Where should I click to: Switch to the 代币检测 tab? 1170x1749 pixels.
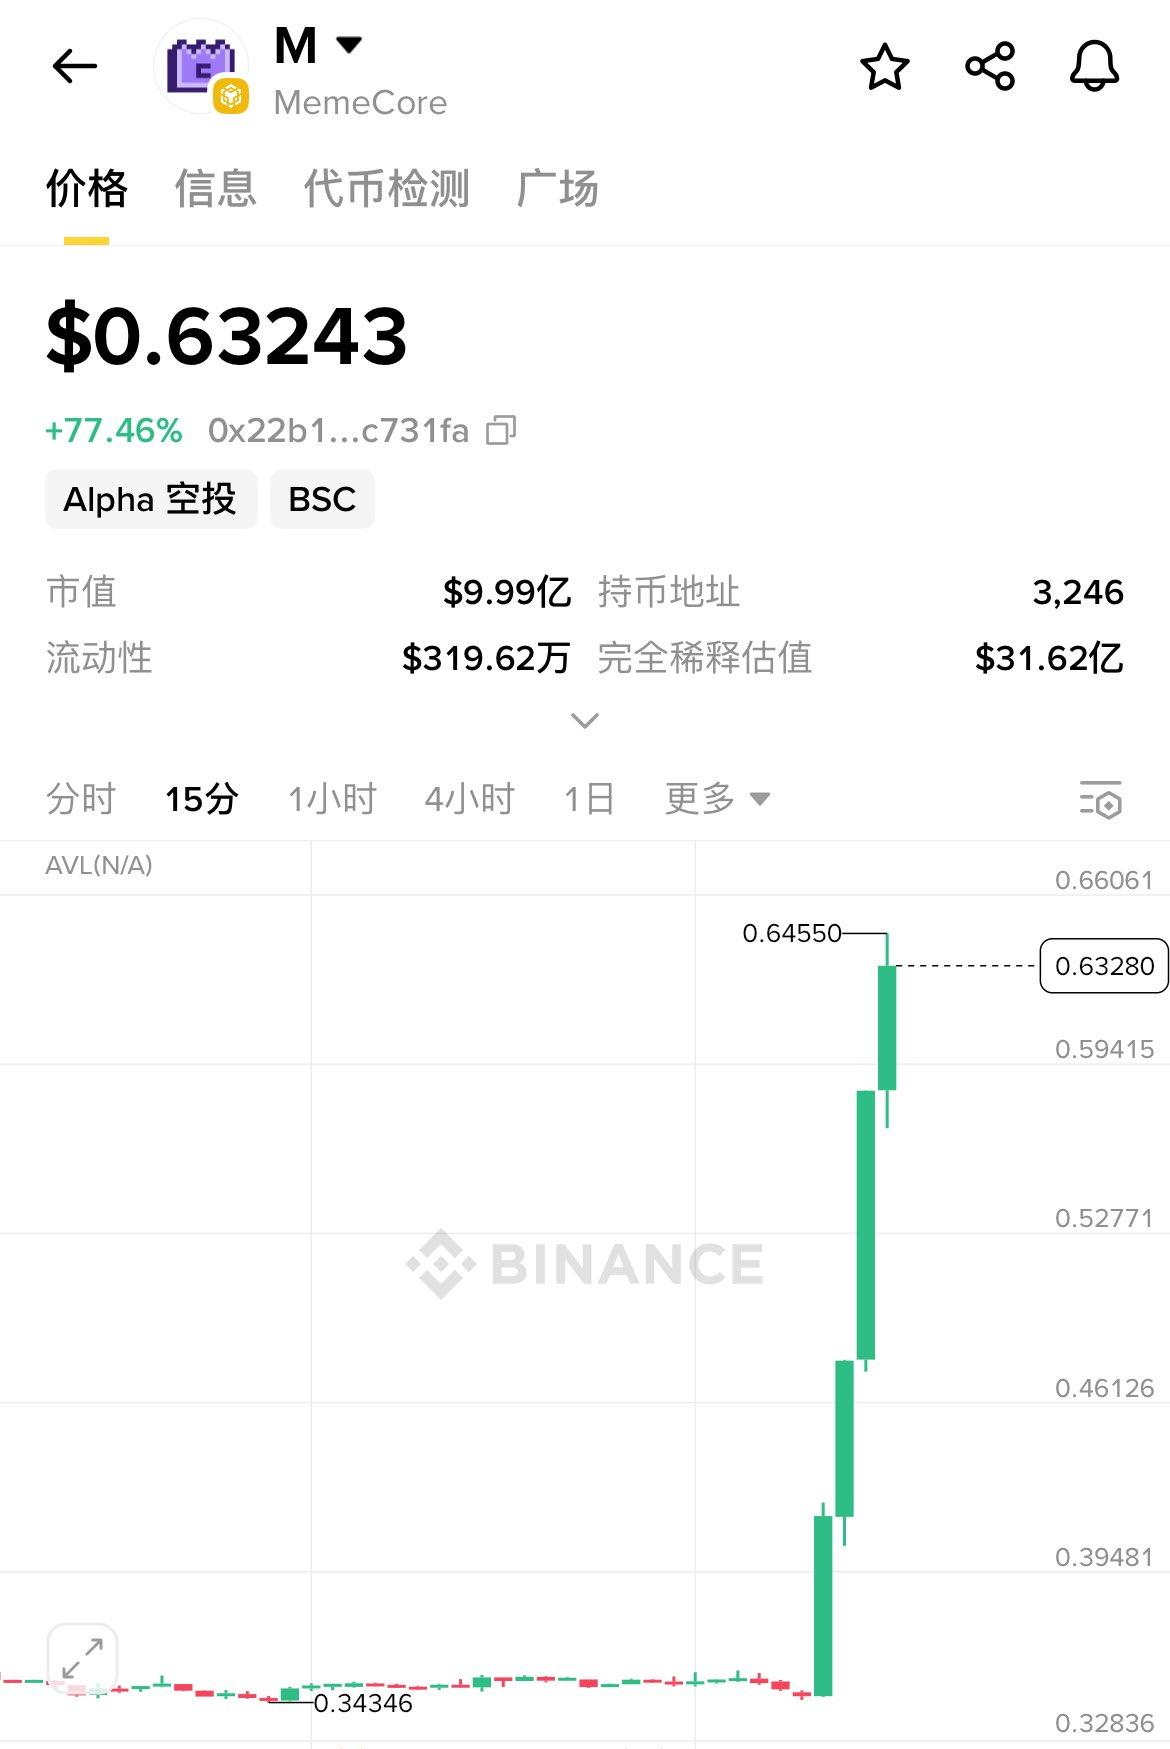(386, 188)
